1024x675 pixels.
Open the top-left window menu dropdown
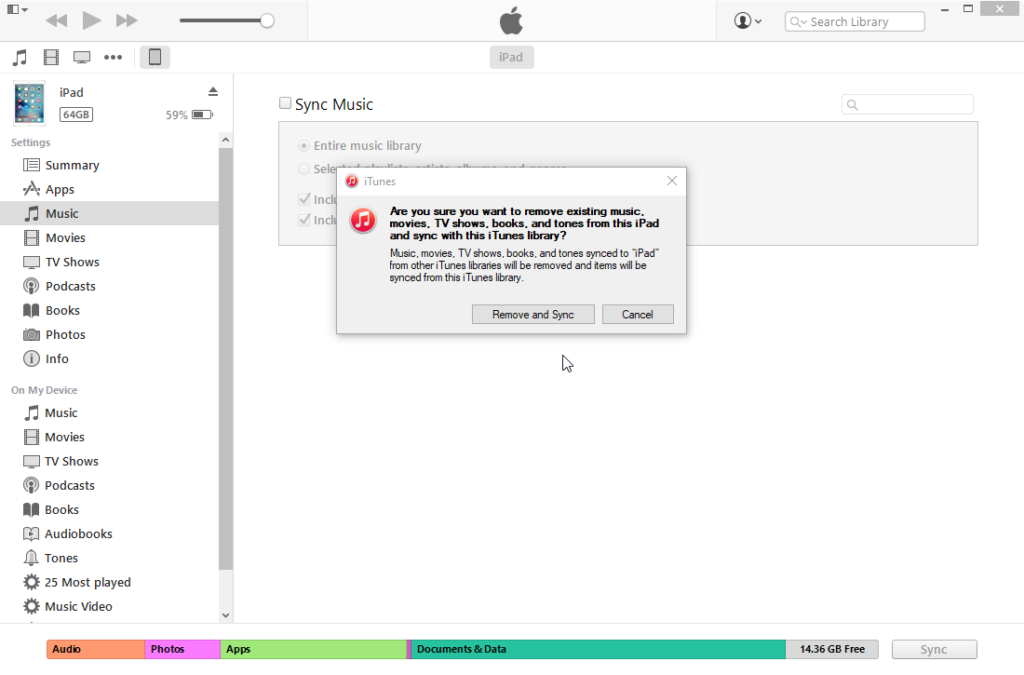[17, 10]
